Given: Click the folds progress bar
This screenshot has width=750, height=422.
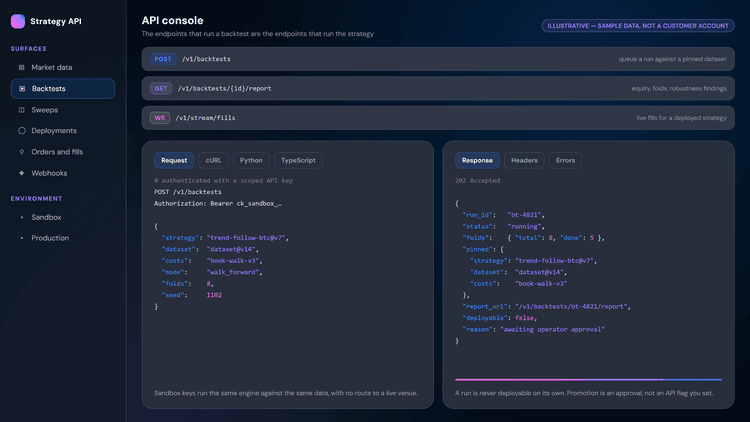Looking at the screenshot, I should click(588, 379).
